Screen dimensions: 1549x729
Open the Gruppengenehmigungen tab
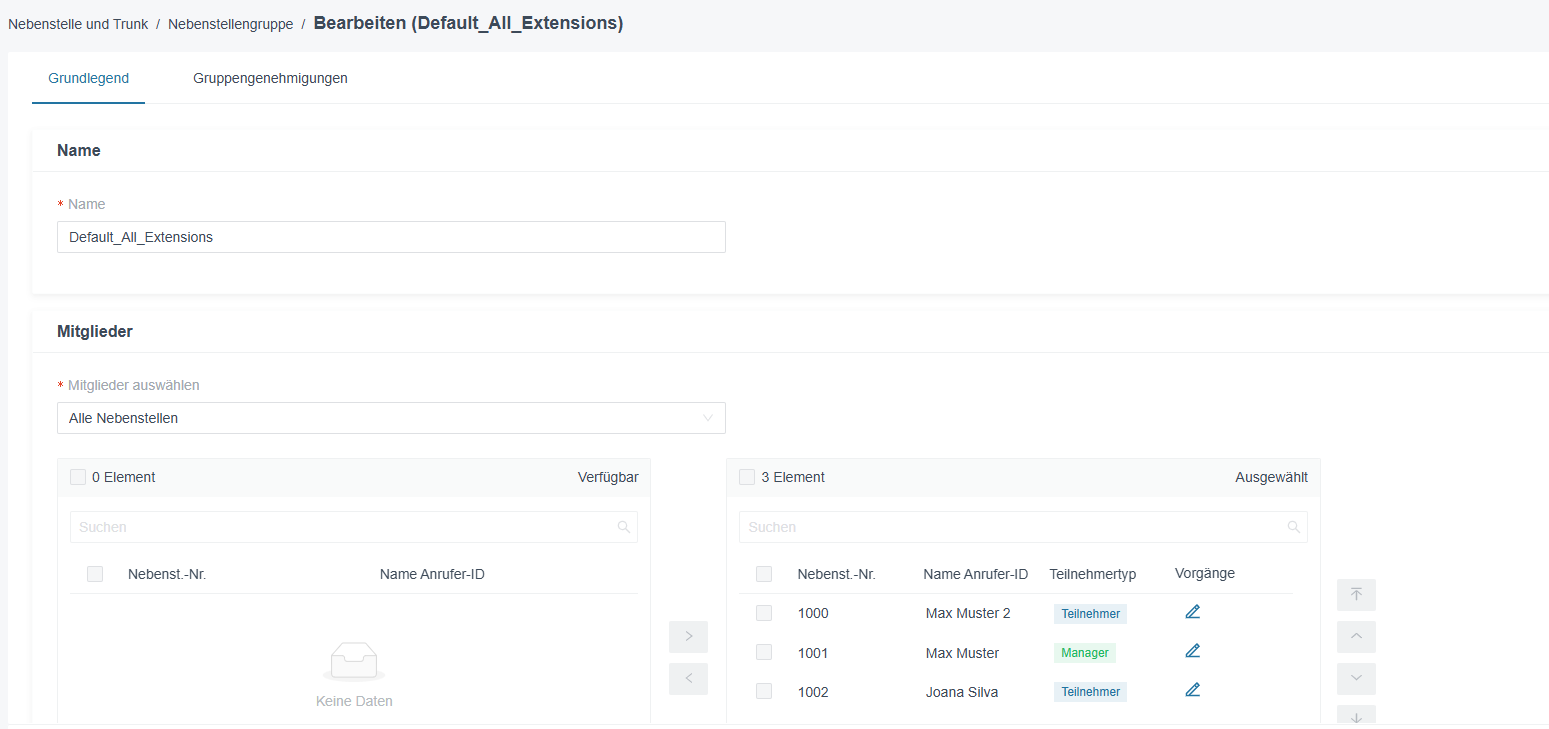pyautogui.click(x=270, y=78)
